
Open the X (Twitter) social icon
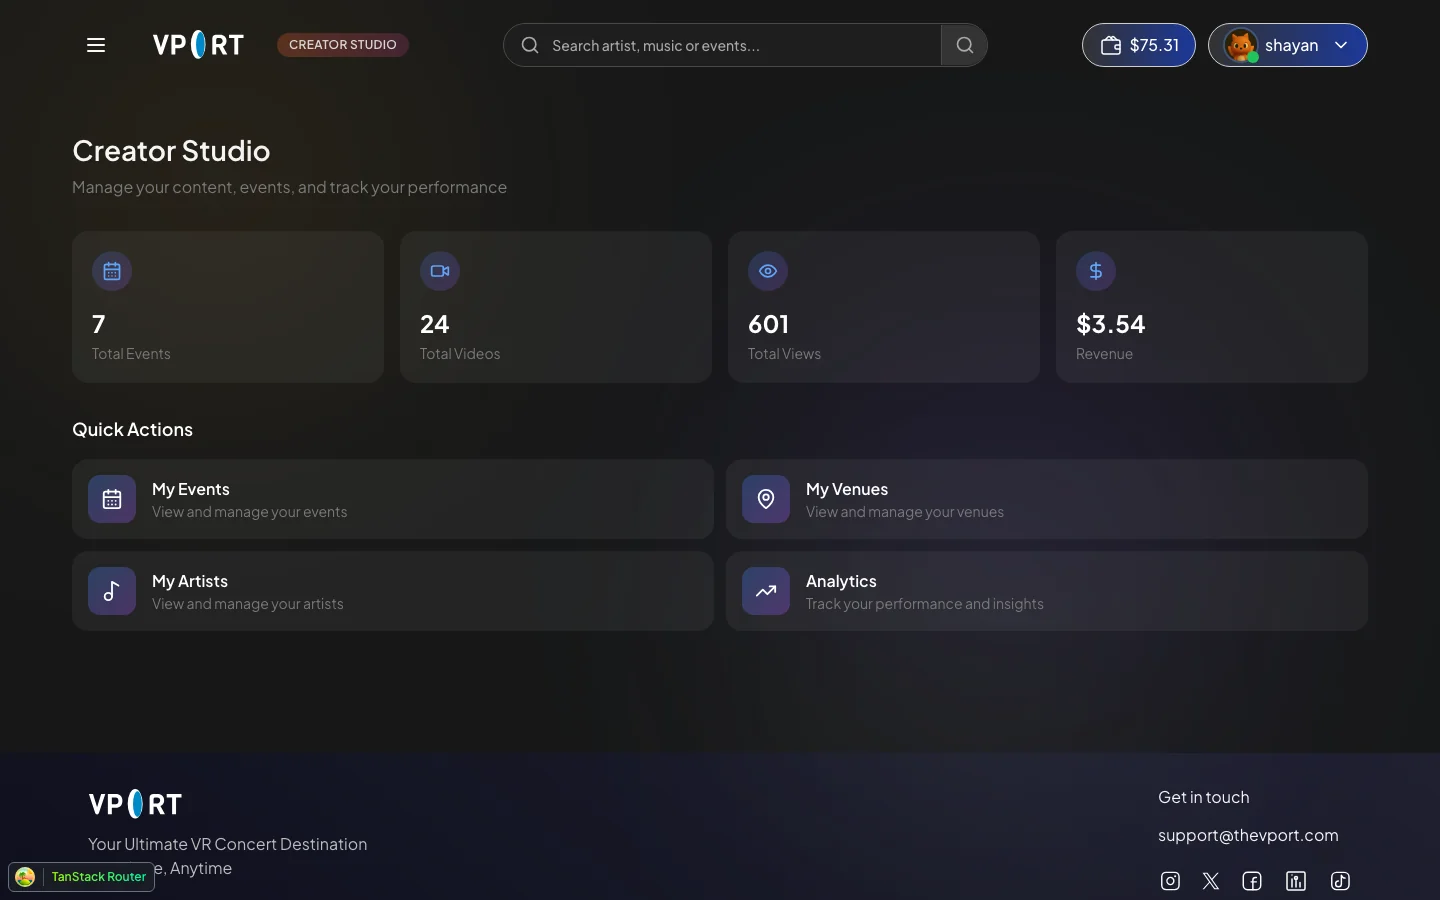[x=1211, y=881]
